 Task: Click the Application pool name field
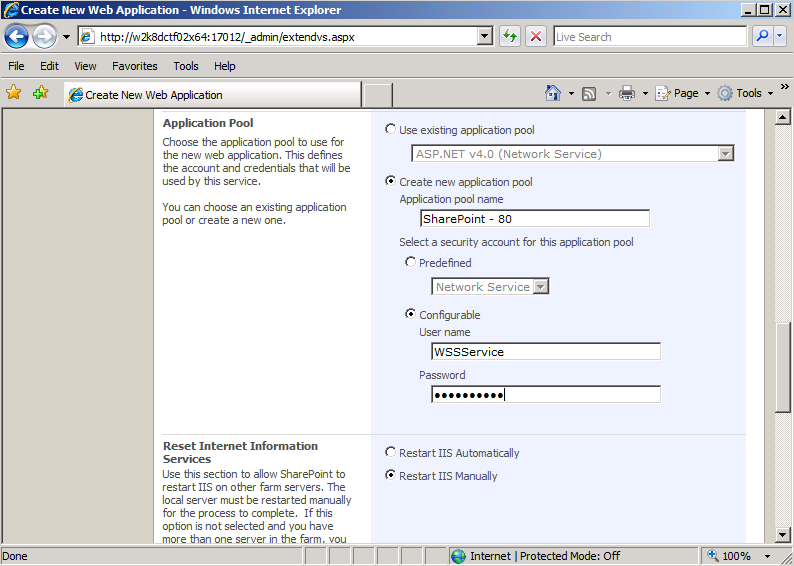pos(535,219)
